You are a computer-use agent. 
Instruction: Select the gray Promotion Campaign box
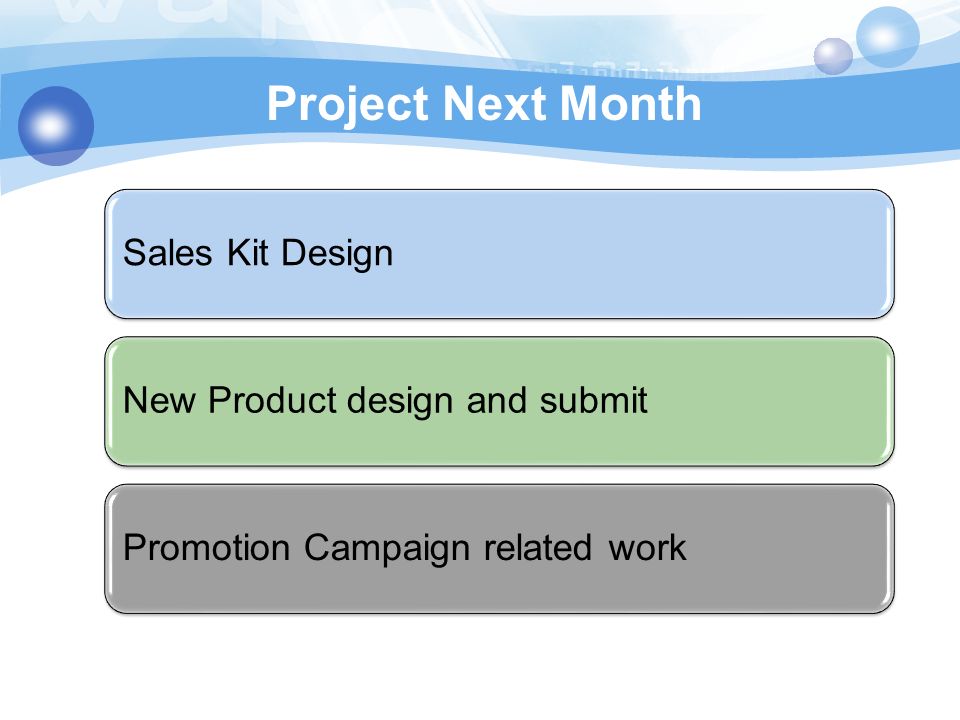pyautogui.click(x=500, y=549)
